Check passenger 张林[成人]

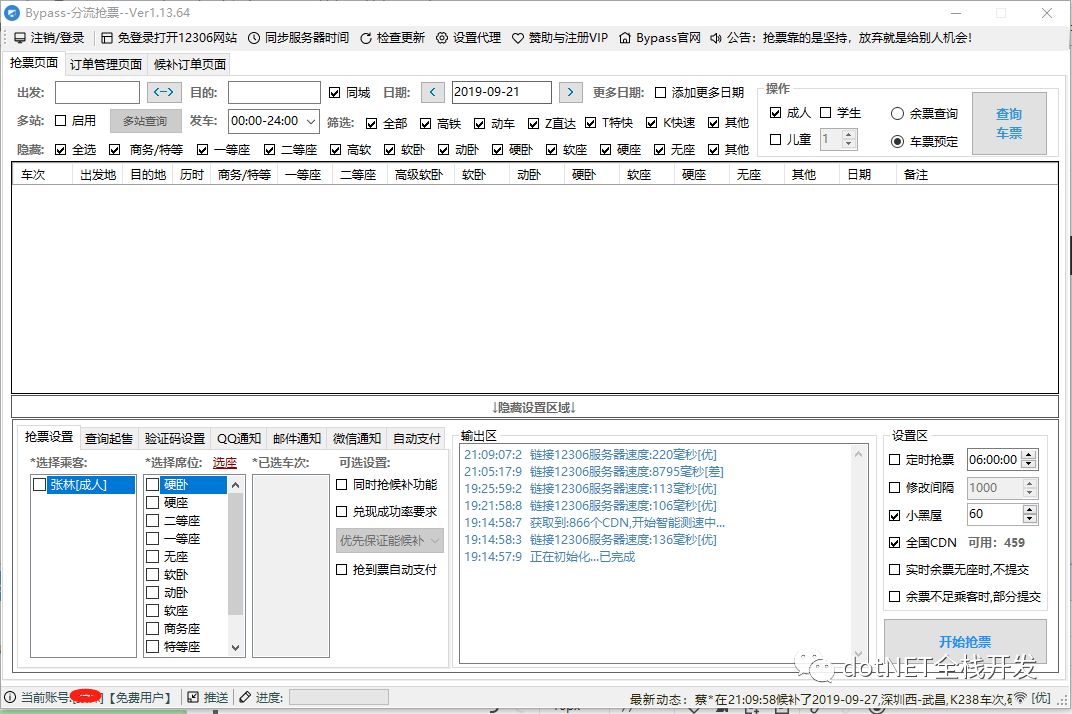tap(40, 484)
